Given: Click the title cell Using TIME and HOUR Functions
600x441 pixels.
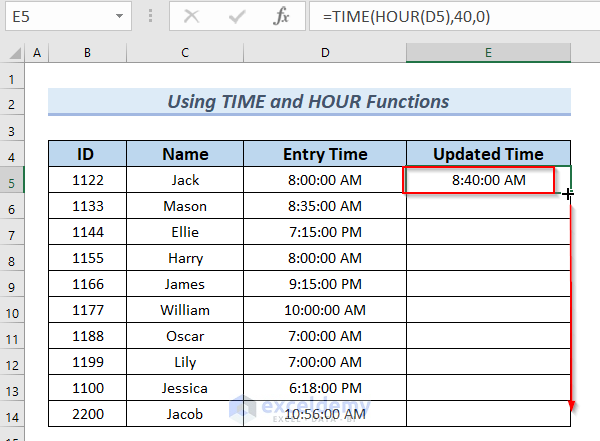Looking at the screenshot, I should tap(309, 101).
